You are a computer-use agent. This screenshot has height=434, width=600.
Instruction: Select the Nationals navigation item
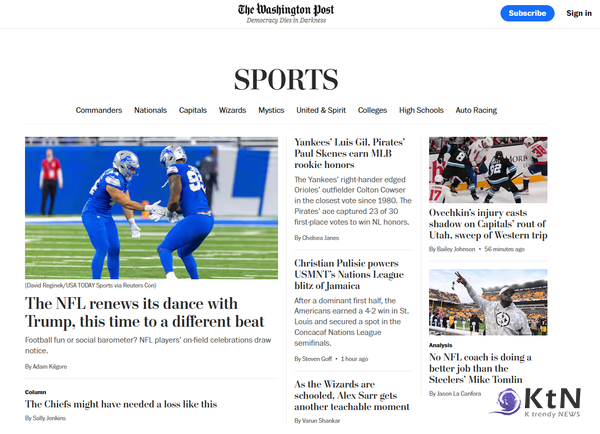[150, 110]
